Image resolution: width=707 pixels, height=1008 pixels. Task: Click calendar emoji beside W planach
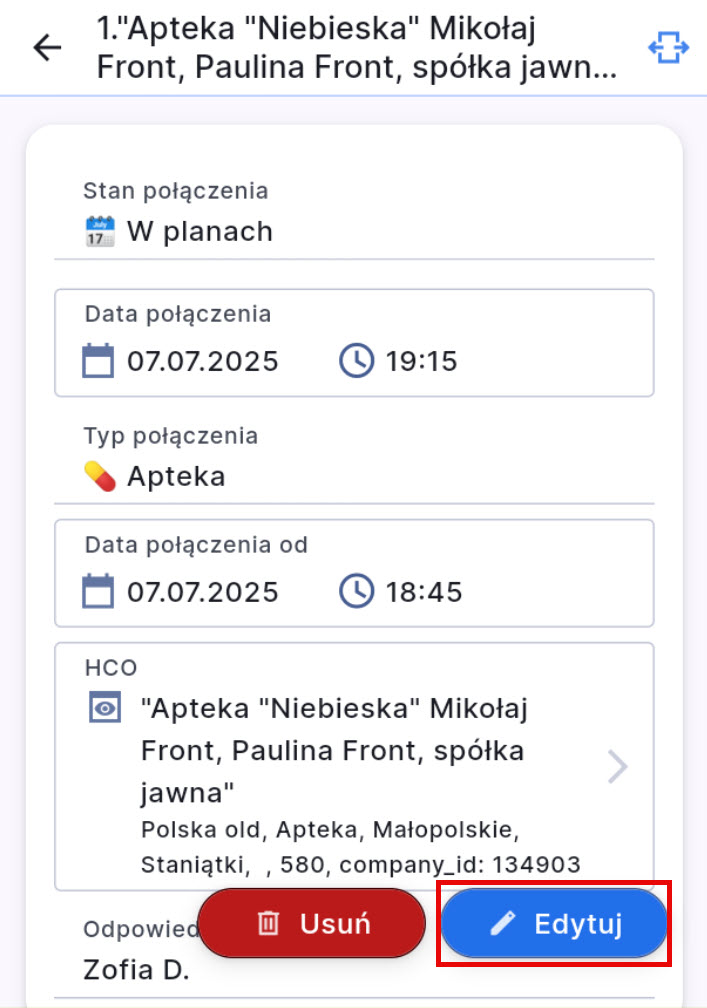pos(100,232)
